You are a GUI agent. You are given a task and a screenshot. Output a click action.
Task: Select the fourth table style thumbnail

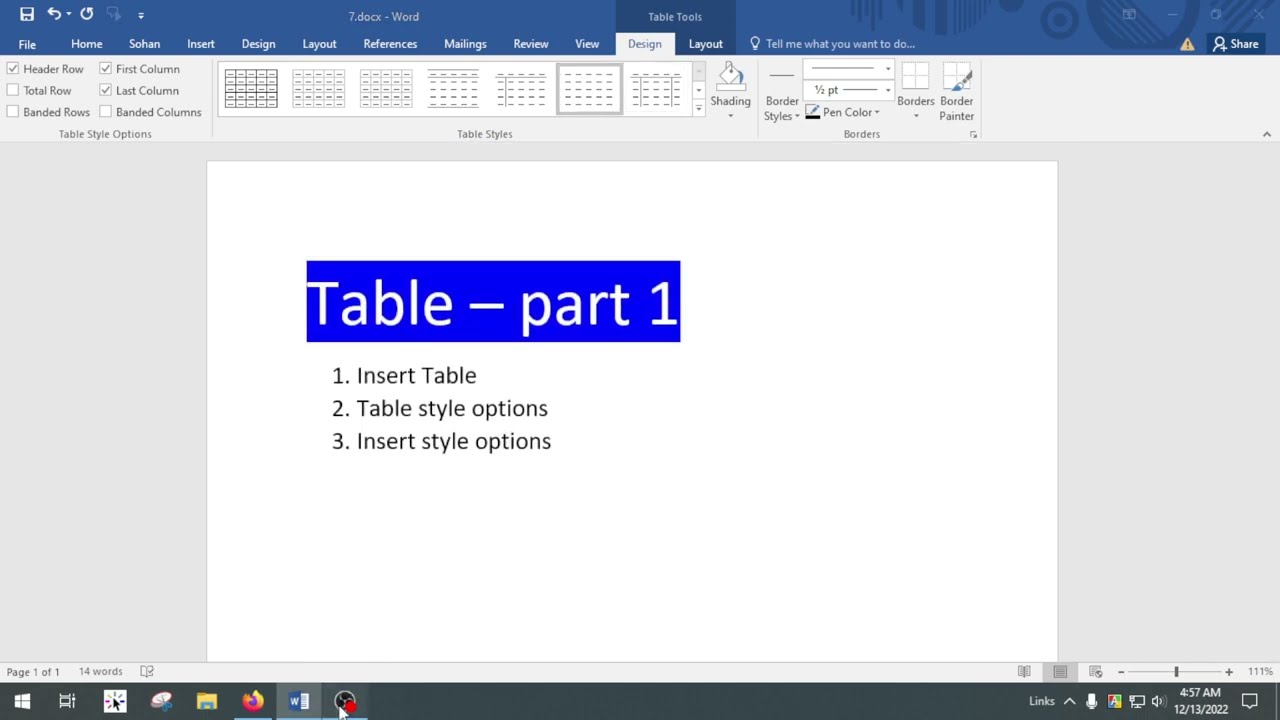[453, 89]
